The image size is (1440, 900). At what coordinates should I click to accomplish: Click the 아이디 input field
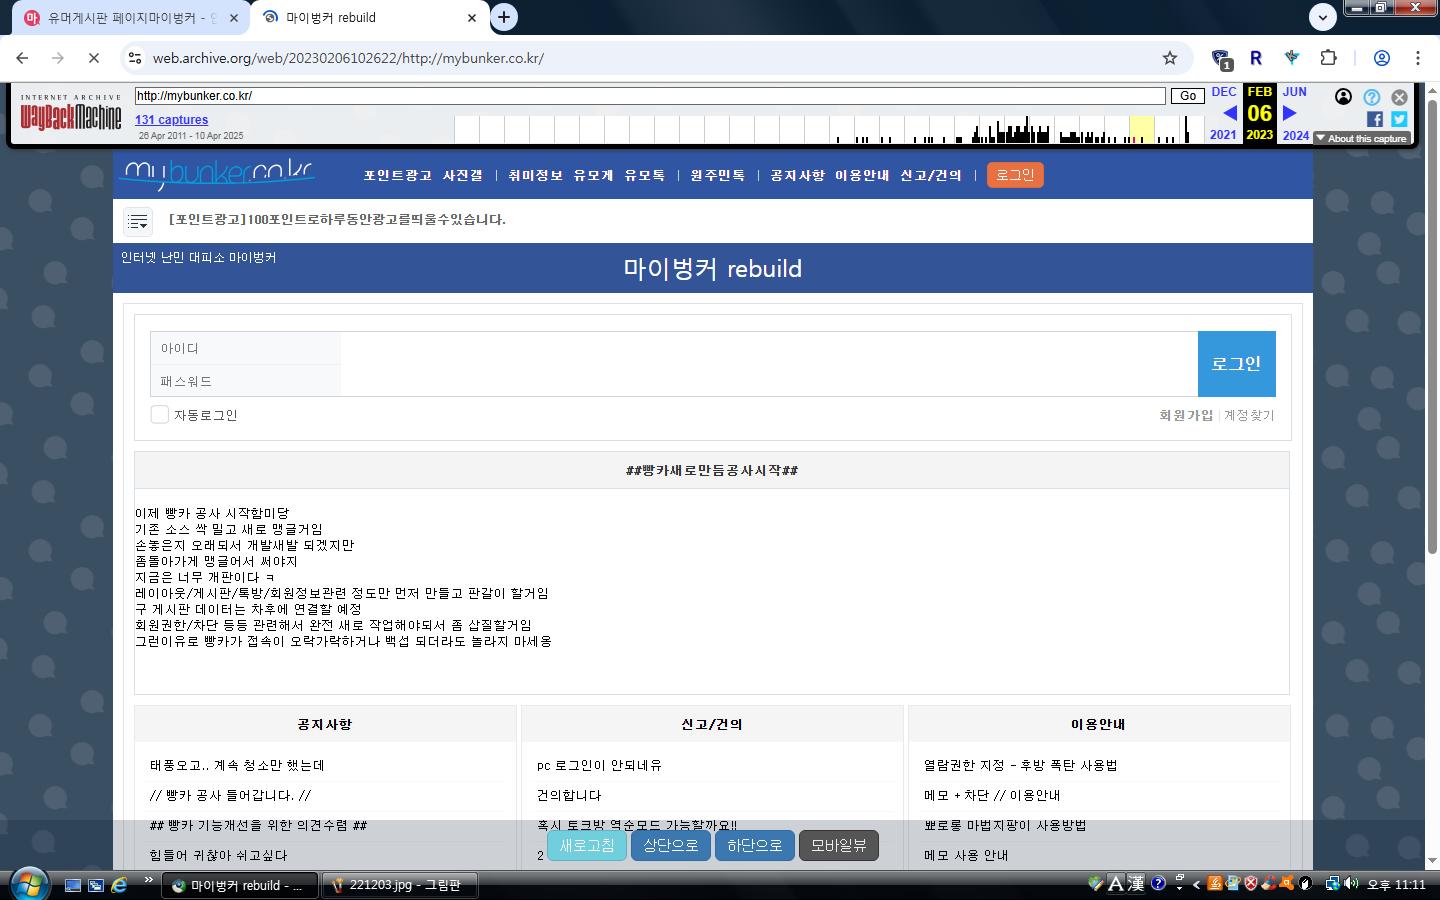[x=768, y=348]
